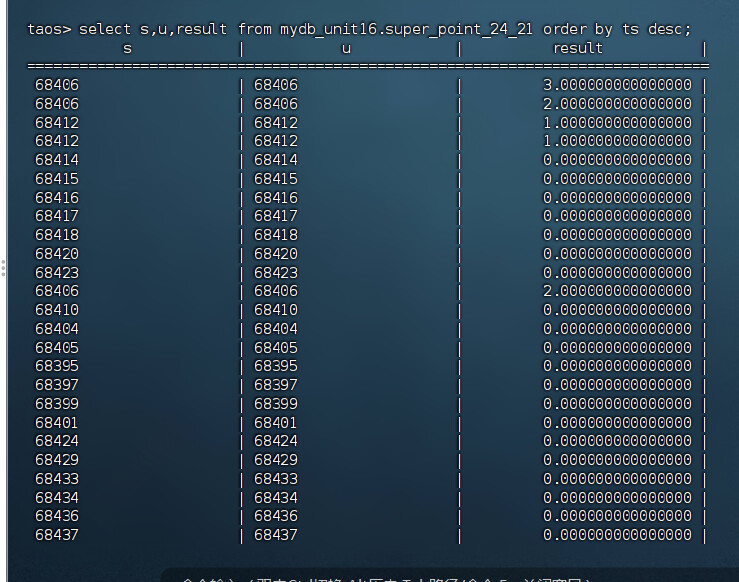This screenshot has height=582, width=739.
Task: Click 68423 in the u column
Action: [276, 273]
